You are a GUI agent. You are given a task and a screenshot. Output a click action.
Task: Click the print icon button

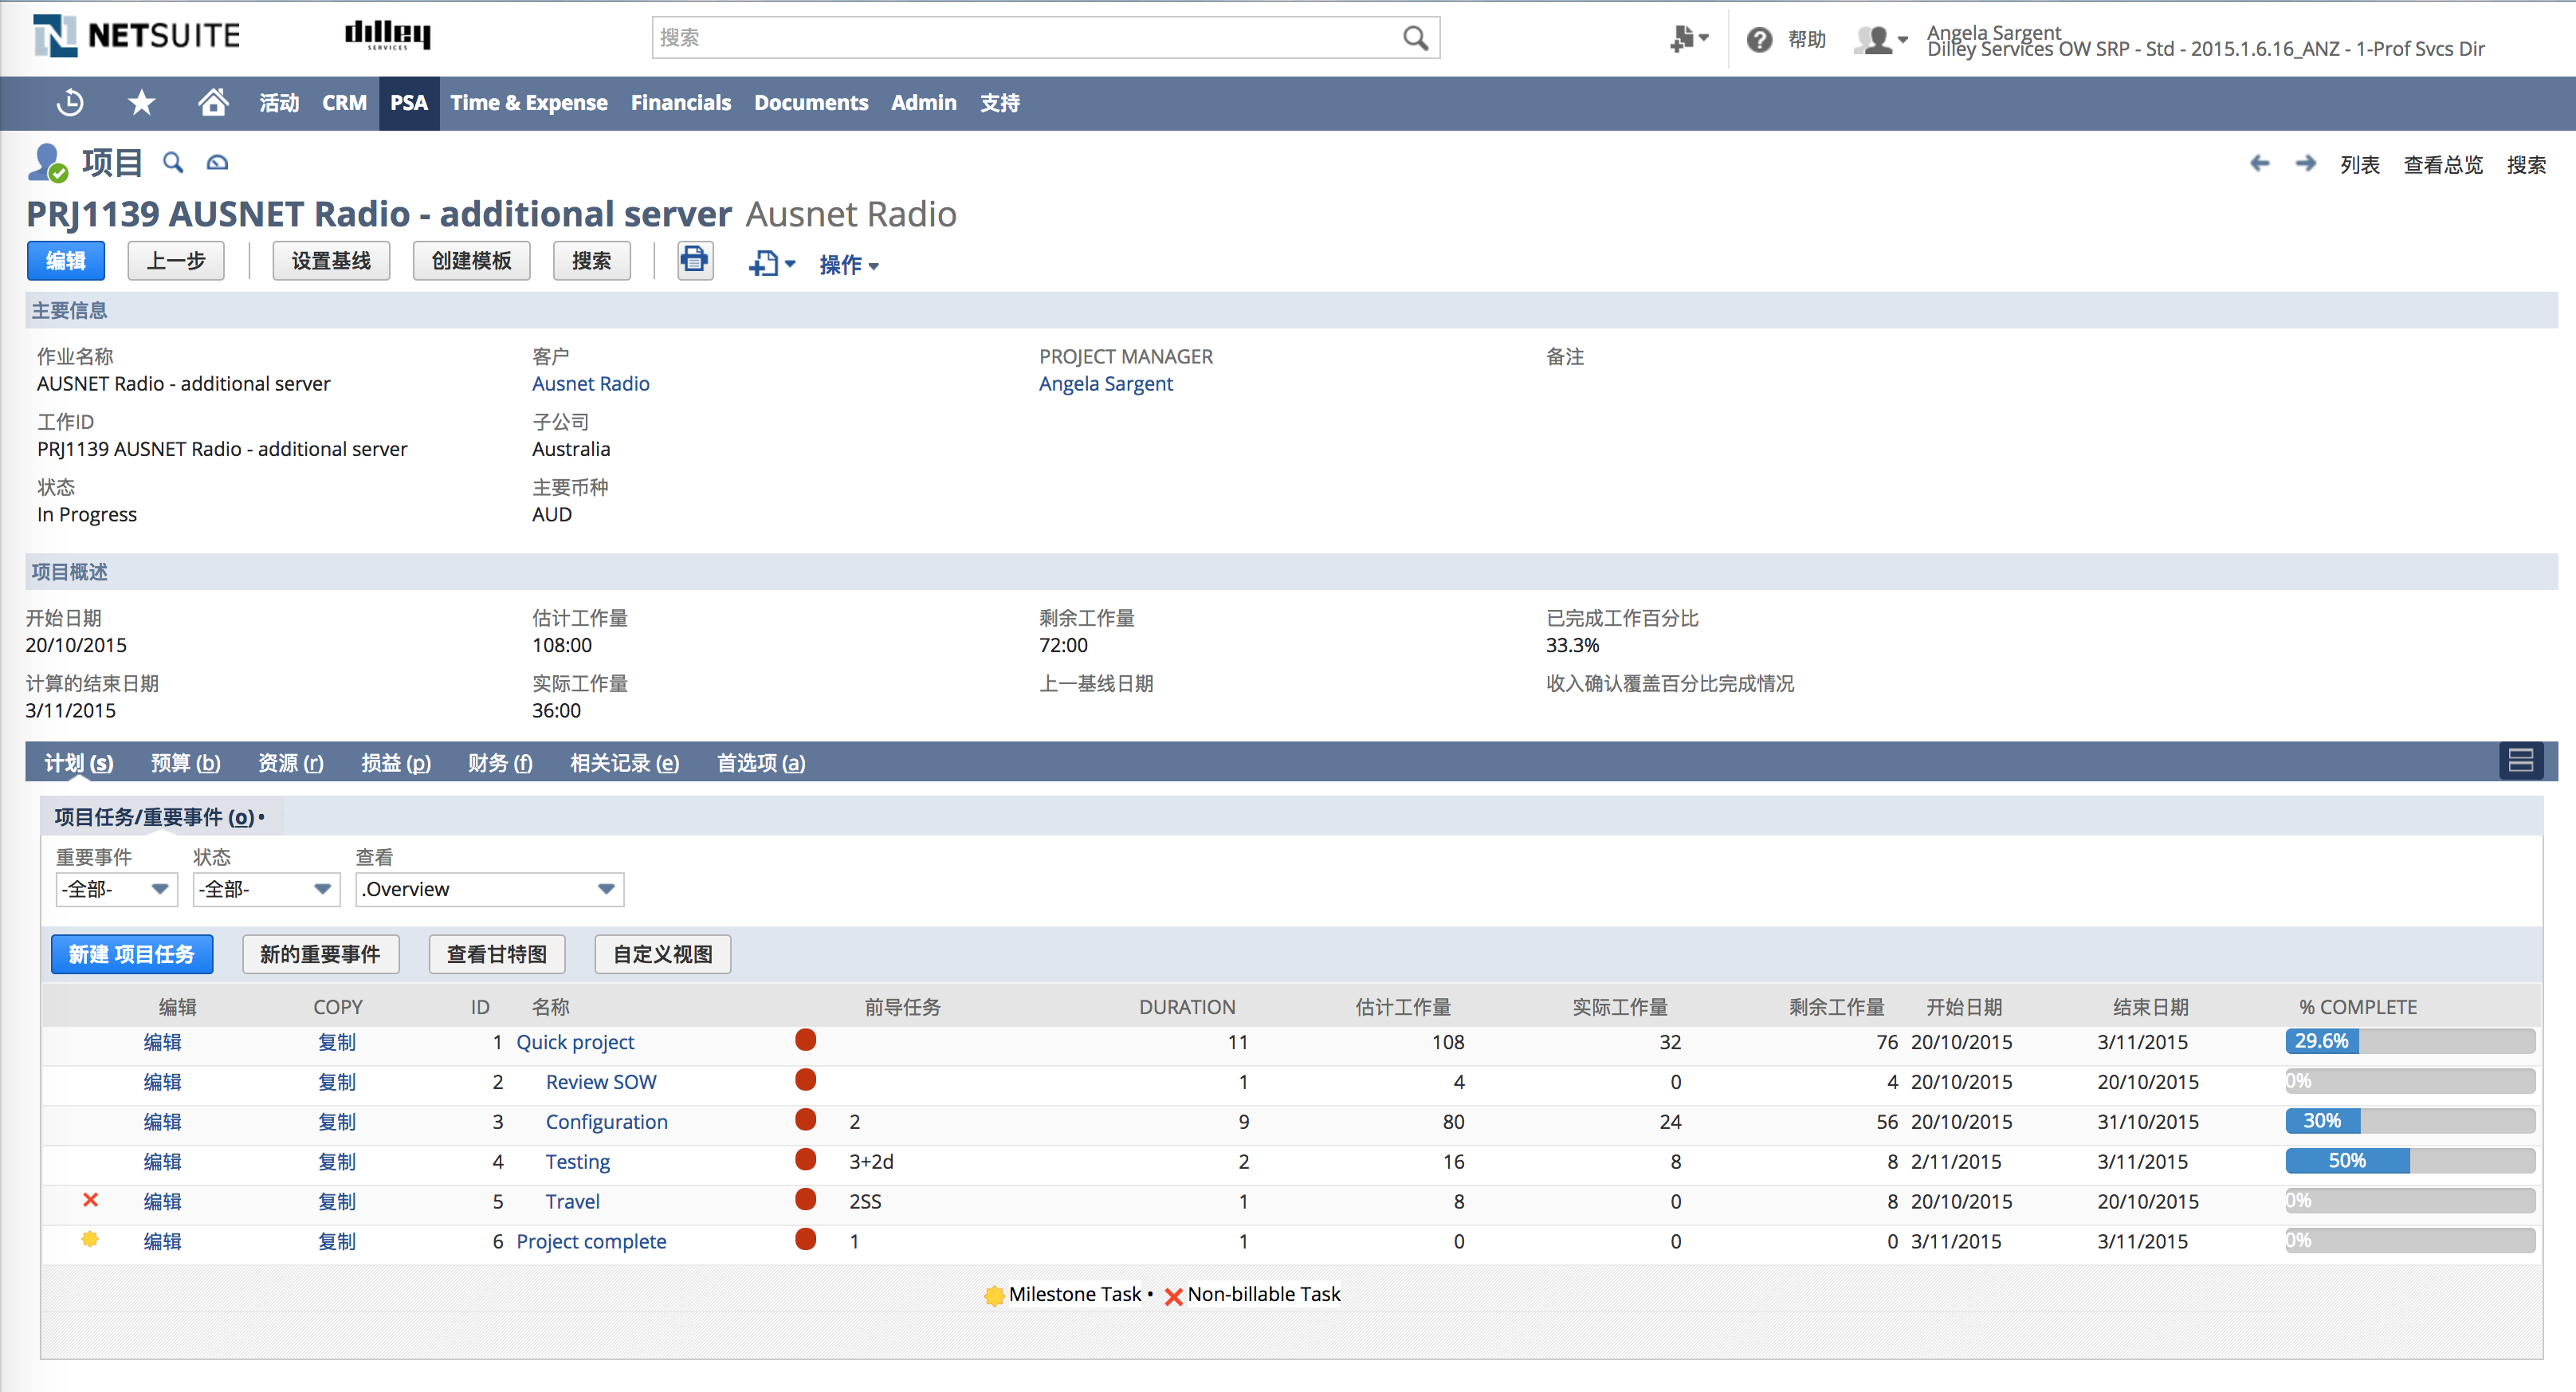pos(694,261)
